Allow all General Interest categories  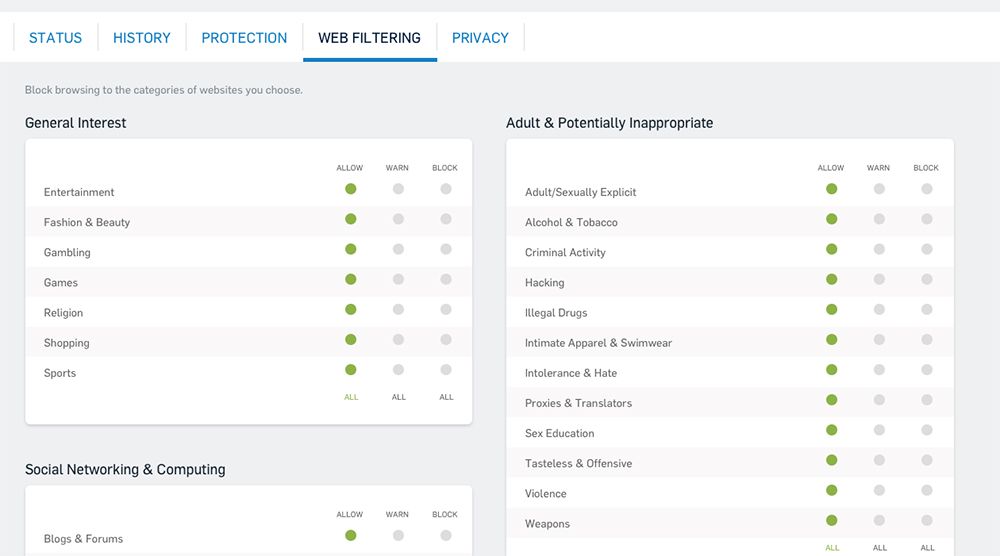[351, 397]
